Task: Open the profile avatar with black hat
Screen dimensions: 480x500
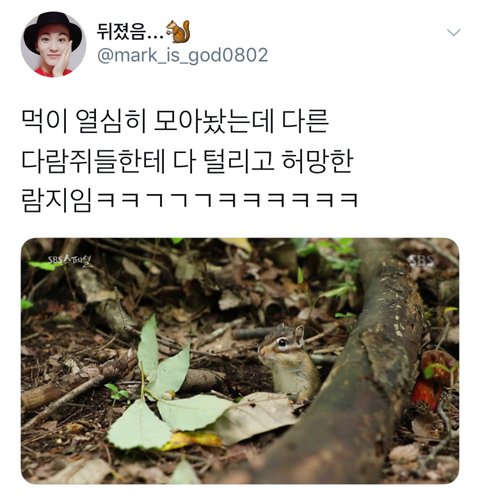Action: (53, 44)
